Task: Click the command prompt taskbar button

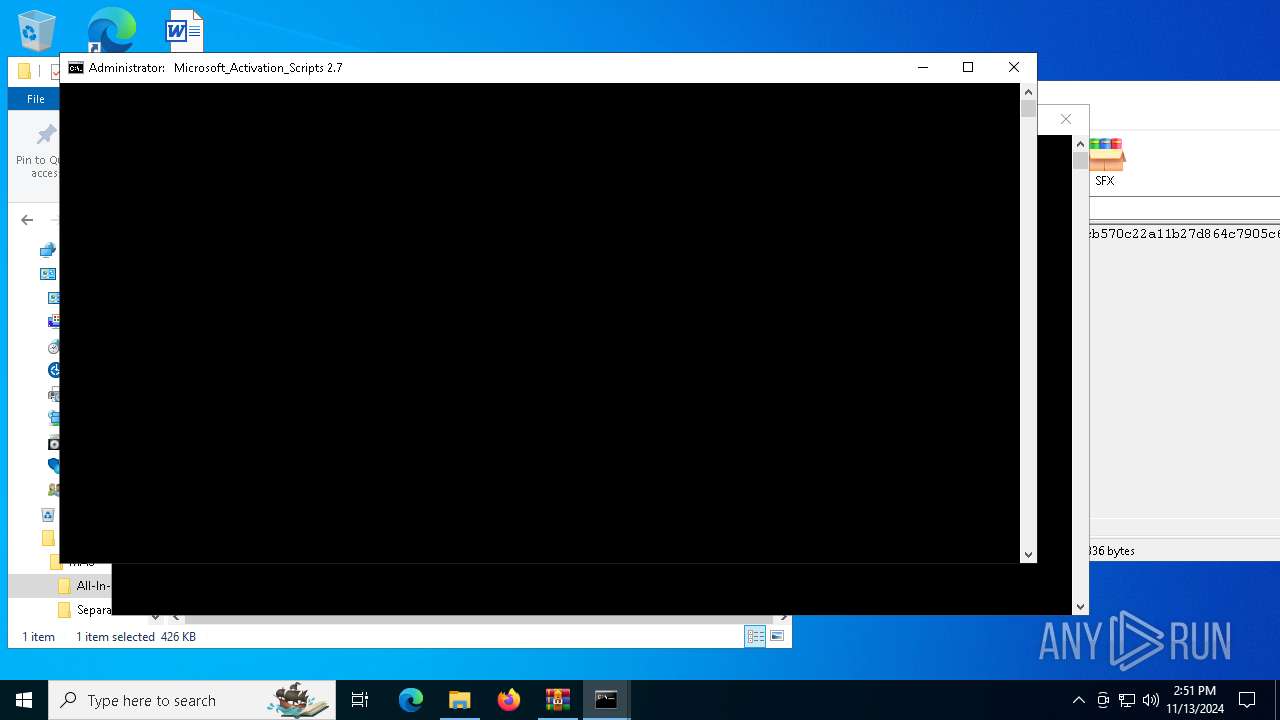Action: [x=607, y=700]
